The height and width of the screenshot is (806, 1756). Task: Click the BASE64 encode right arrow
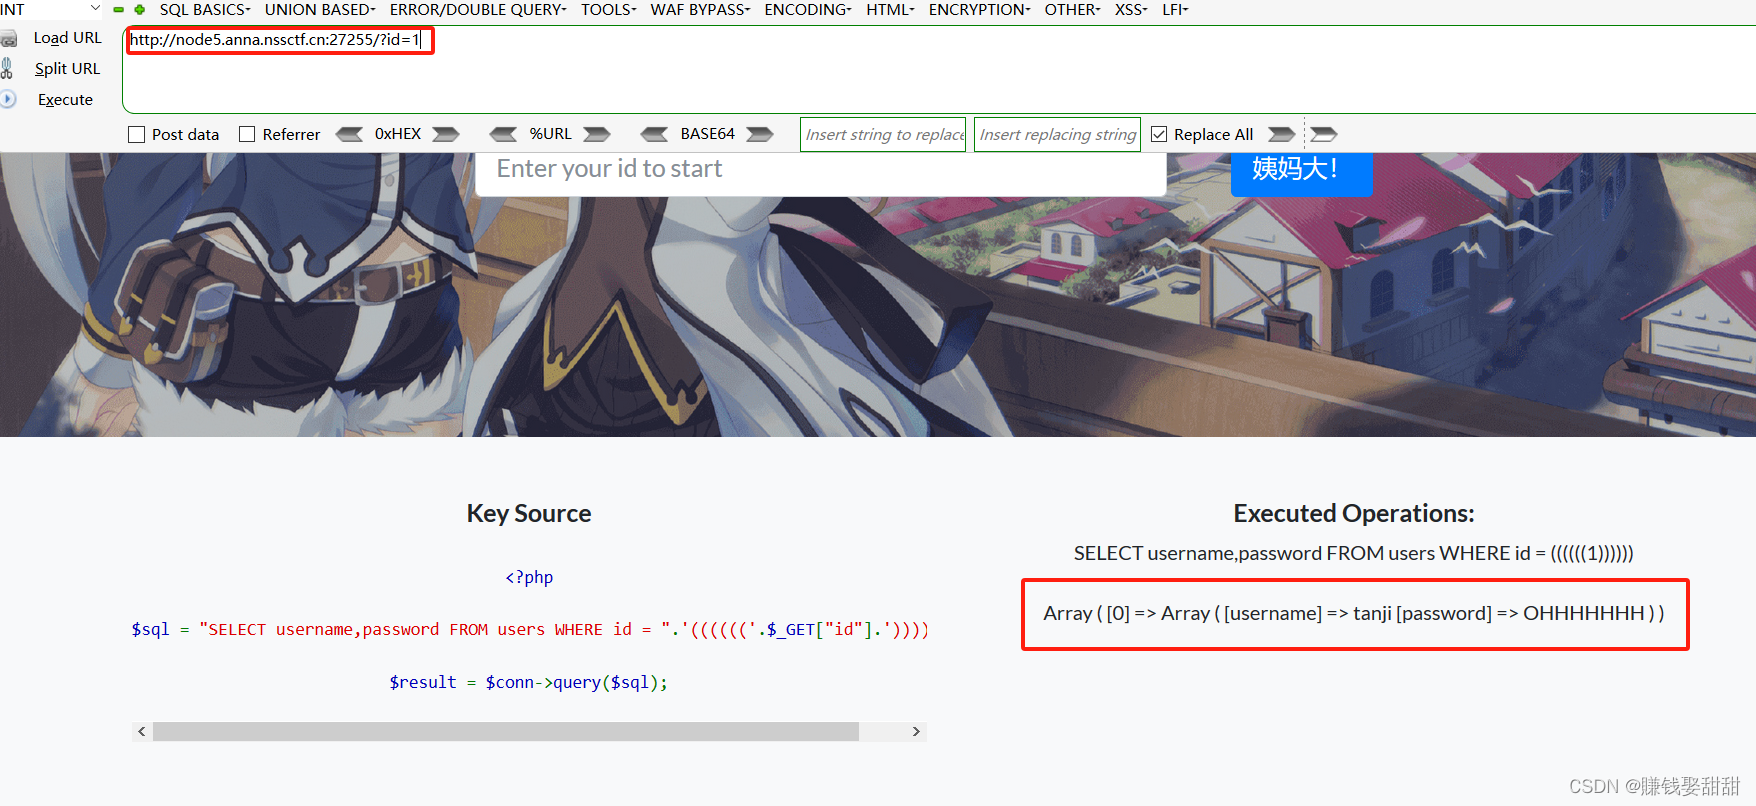pyautogui.click(x=760, y=134)
